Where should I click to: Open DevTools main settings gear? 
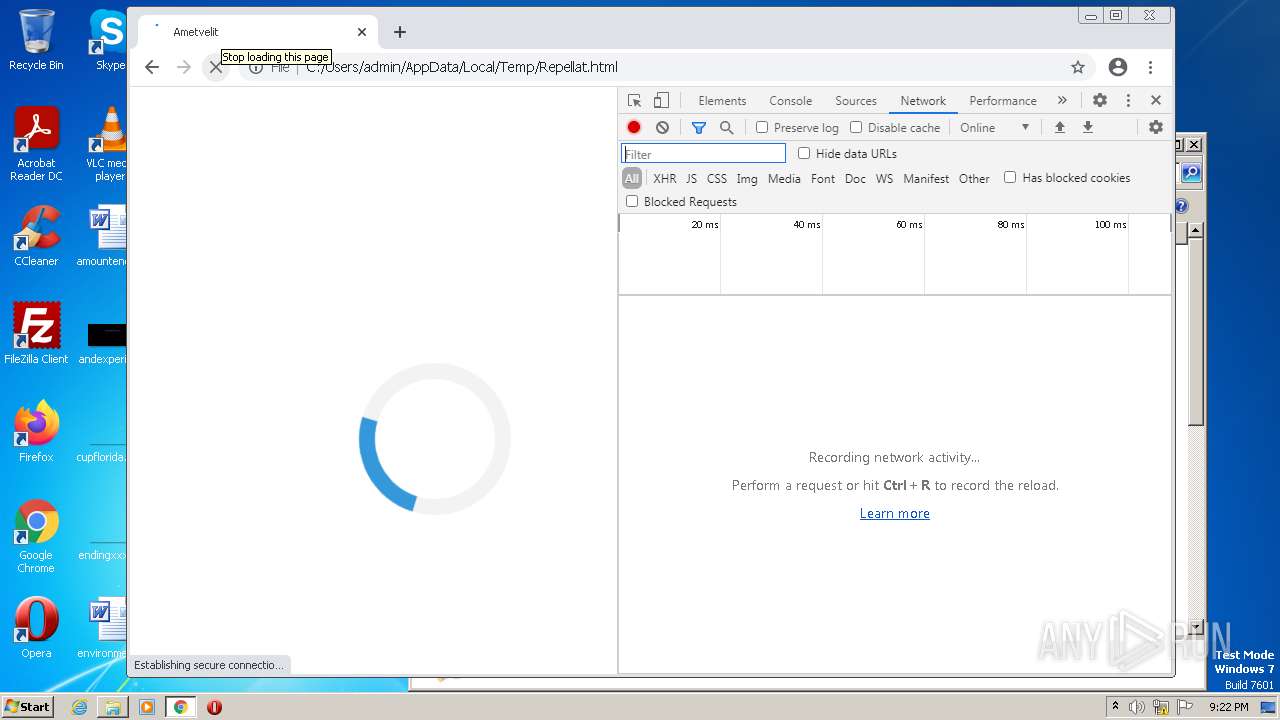tap(1100, 100)
